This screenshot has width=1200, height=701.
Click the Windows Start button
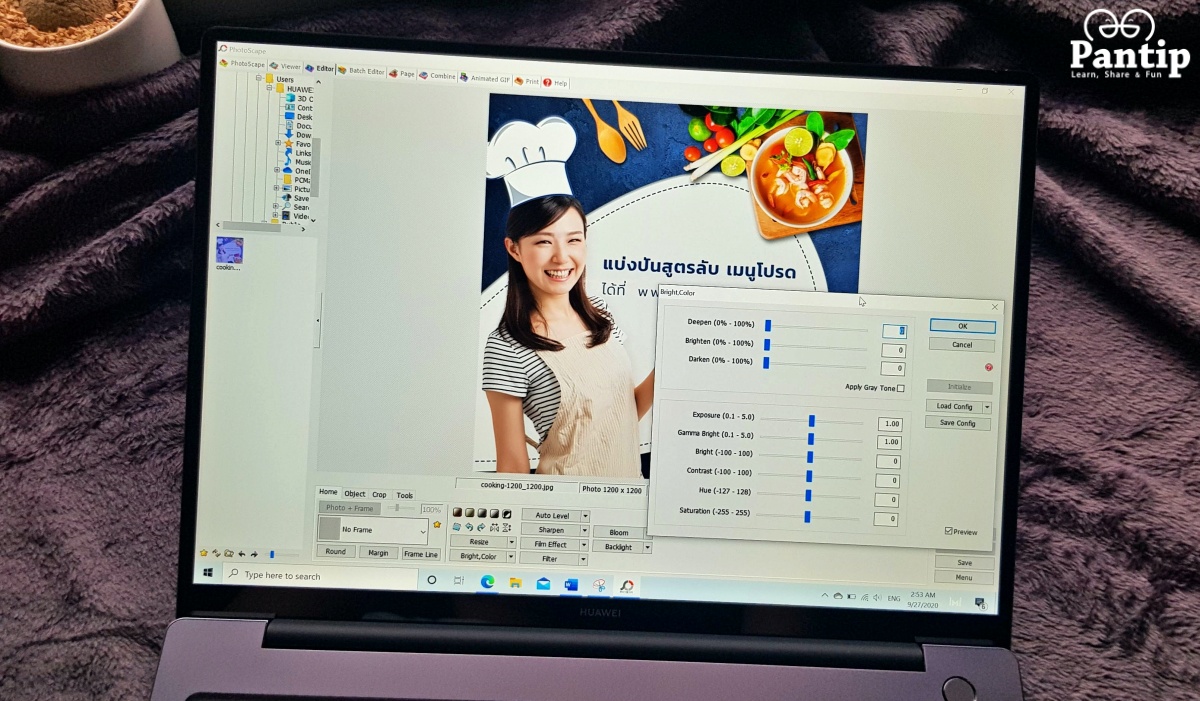209,574
